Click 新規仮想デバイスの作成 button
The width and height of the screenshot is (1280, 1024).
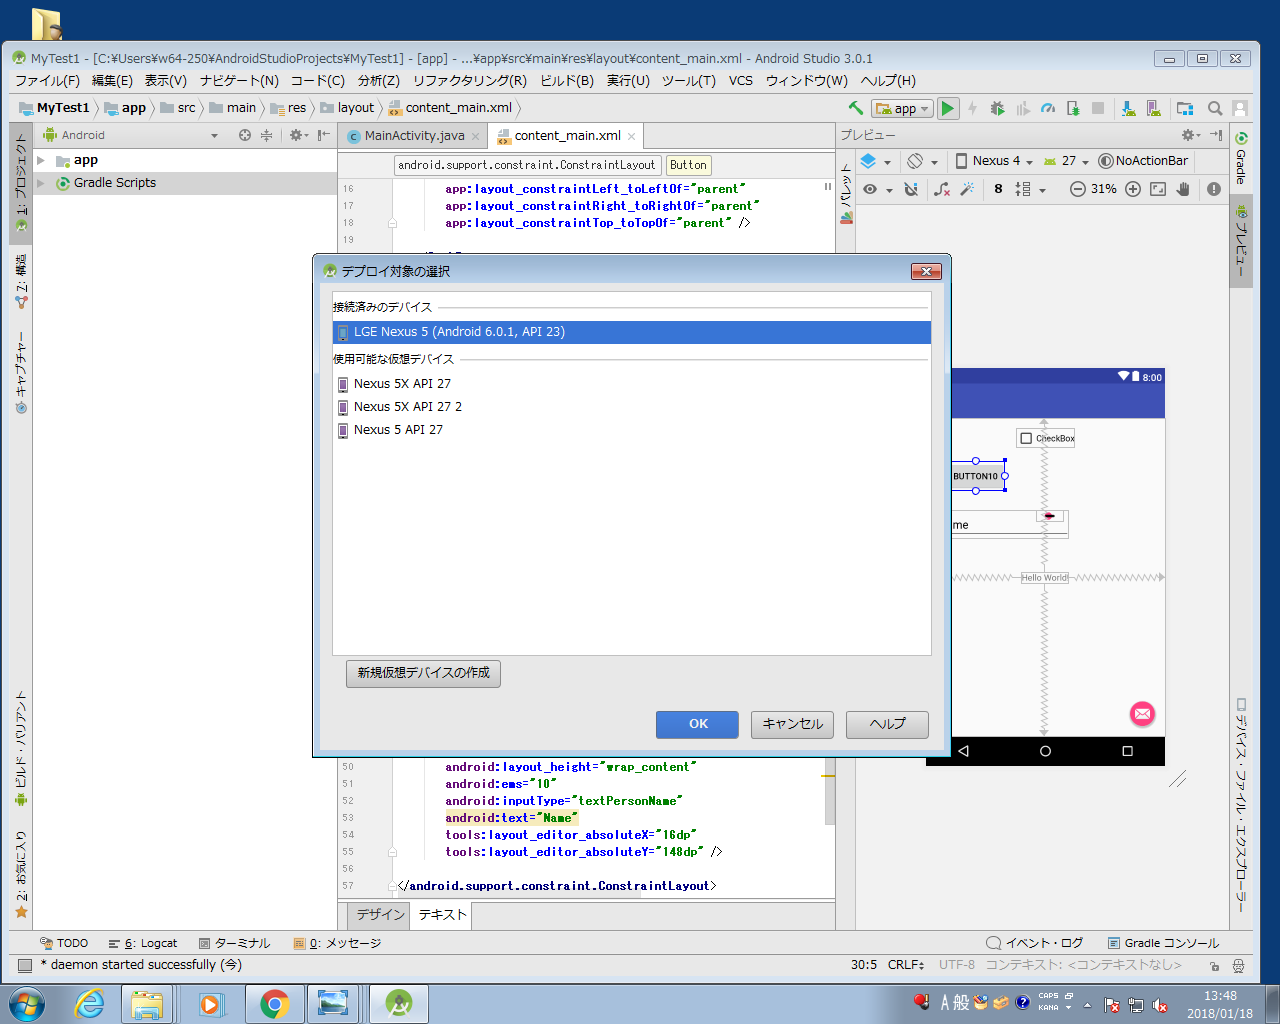point(423,673)
